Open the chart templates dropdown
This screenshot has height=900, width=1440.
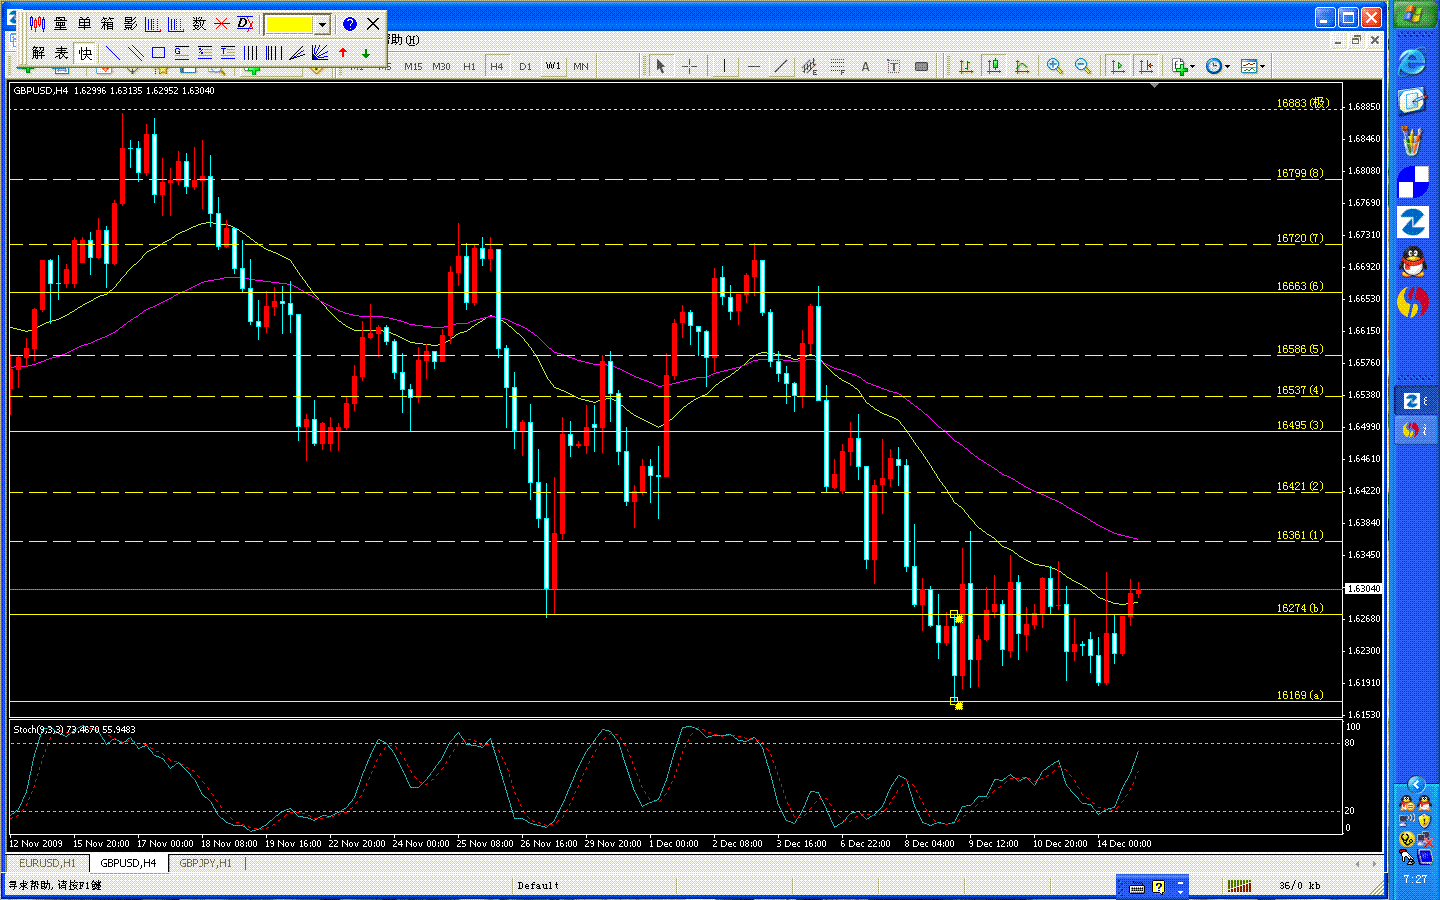click(1253, 66)
